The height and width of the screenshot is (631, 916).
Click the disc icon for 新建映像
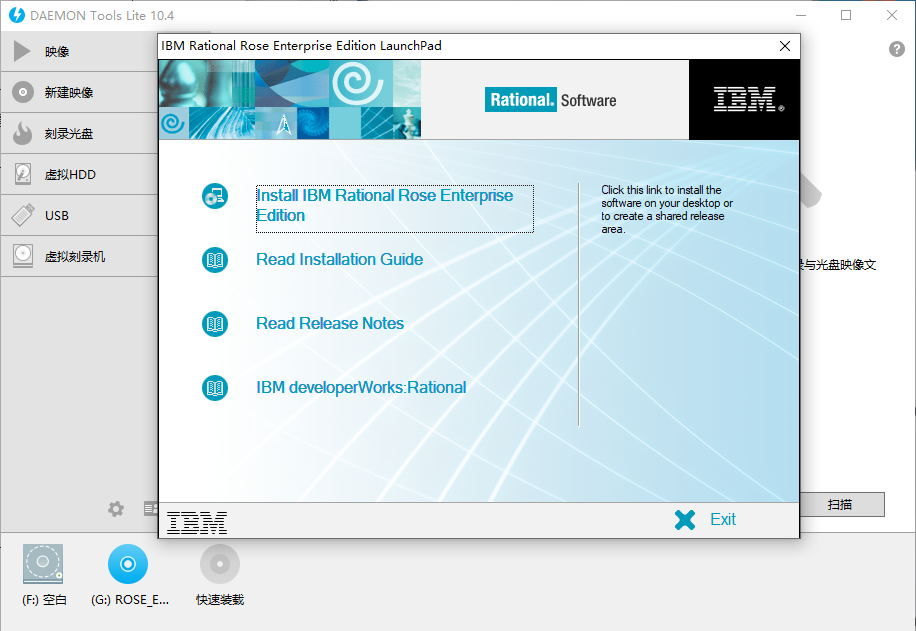(23, 92)
